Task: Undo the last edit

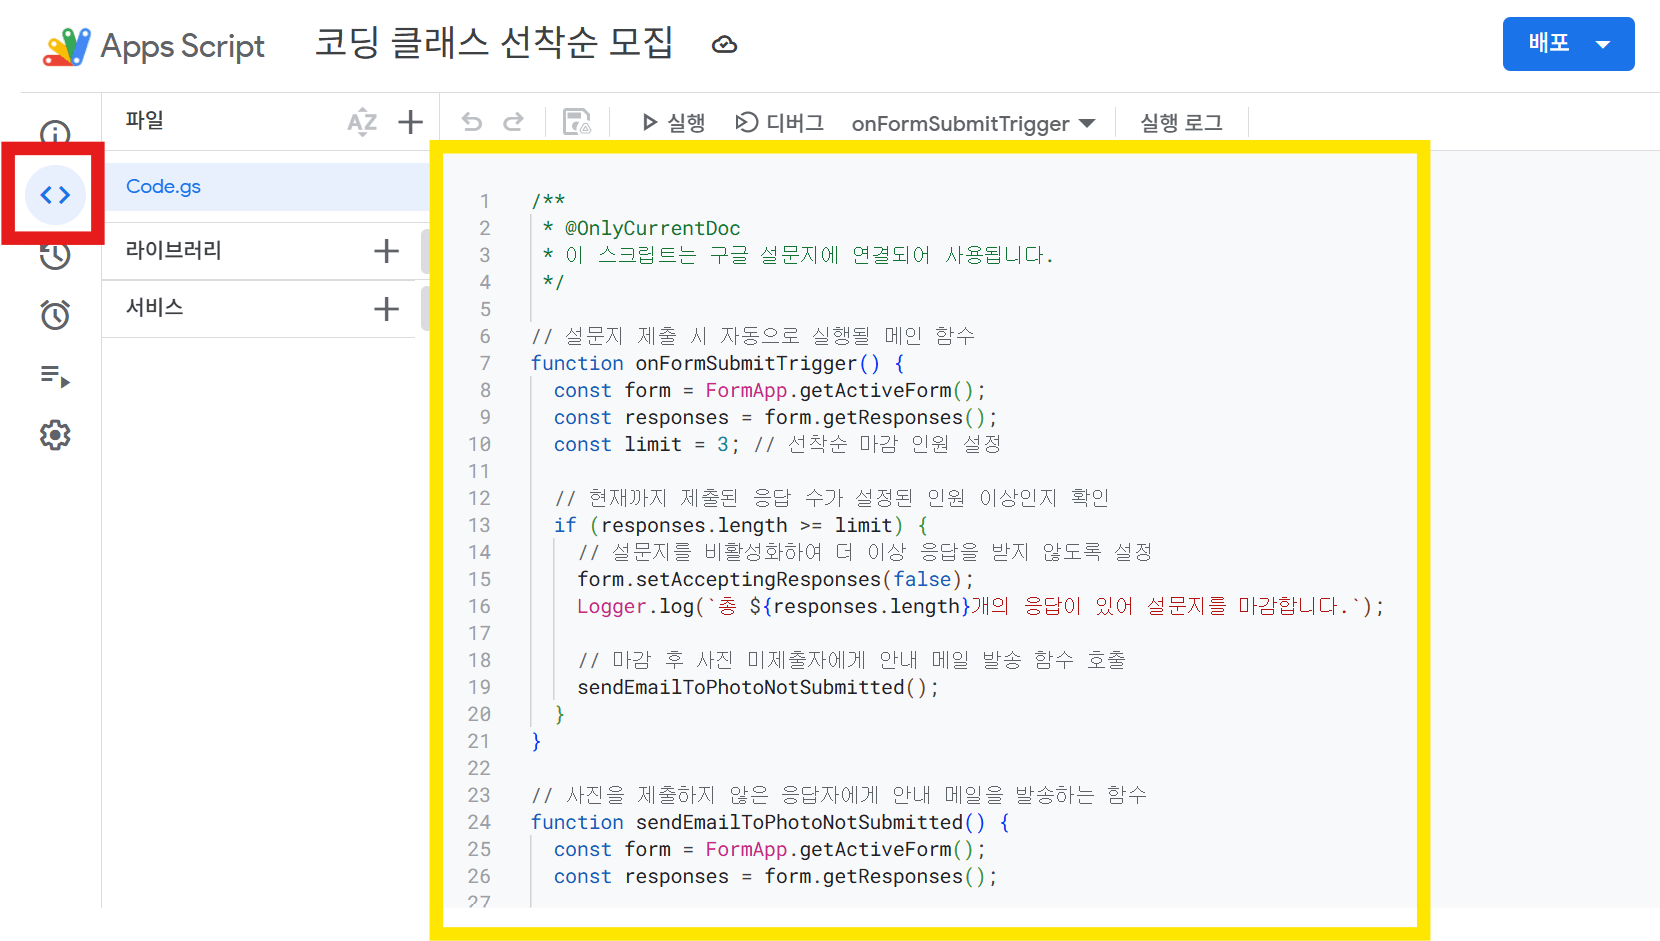Action: pyautogui.click(x=471, y=122)
